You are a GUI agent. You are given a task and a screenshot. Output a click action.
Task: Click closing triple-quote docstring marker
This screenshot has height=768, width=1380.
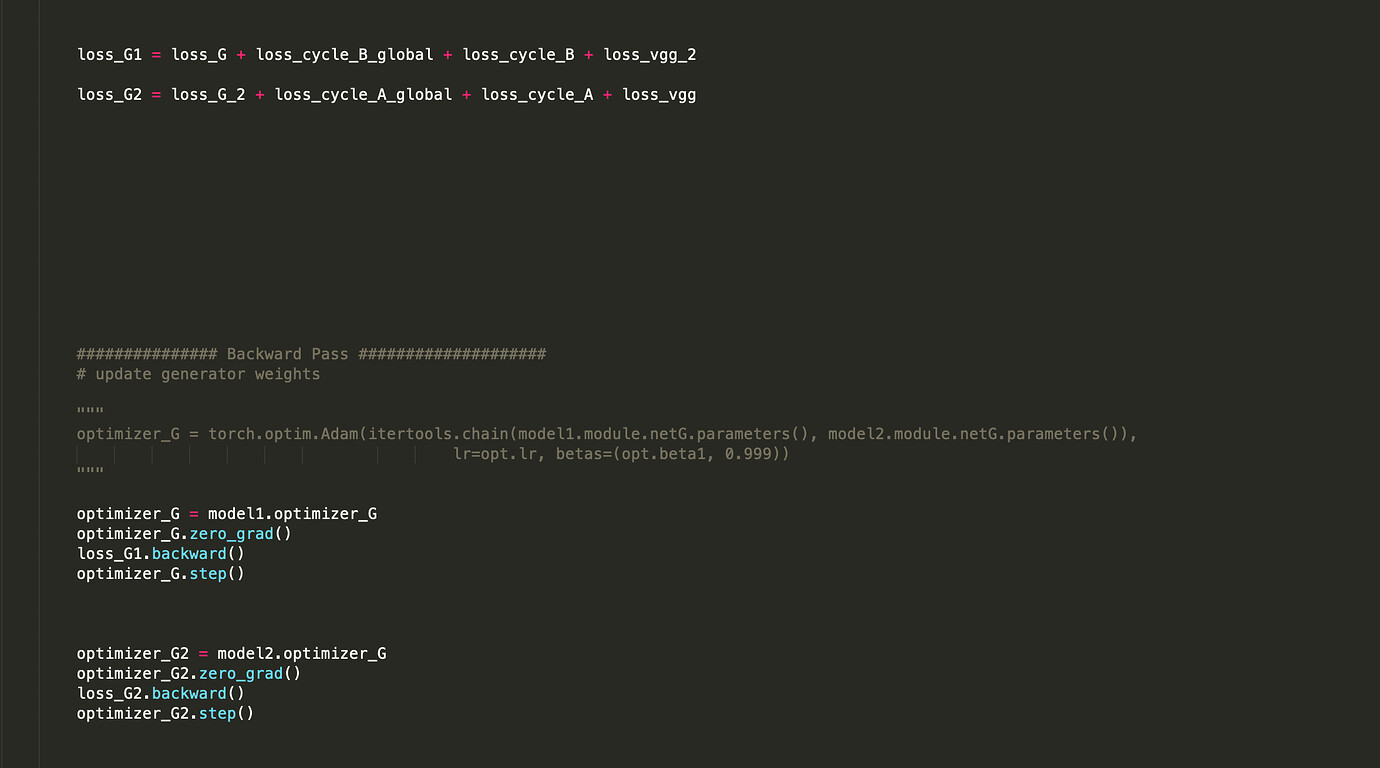[90, 472]
